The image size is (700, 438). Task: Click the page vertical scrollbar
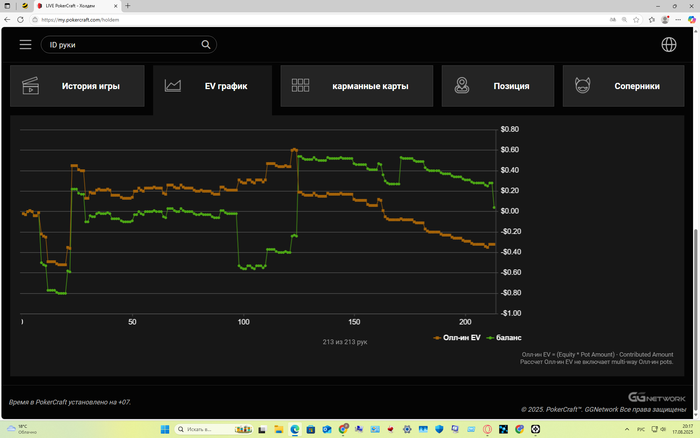695,321
